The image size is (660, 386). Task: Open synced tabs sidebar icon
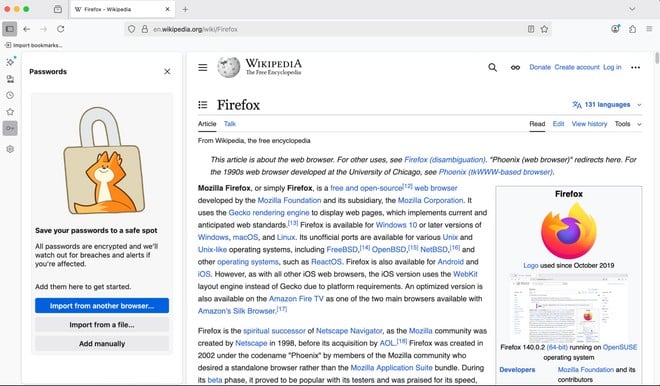pos(10,79)
